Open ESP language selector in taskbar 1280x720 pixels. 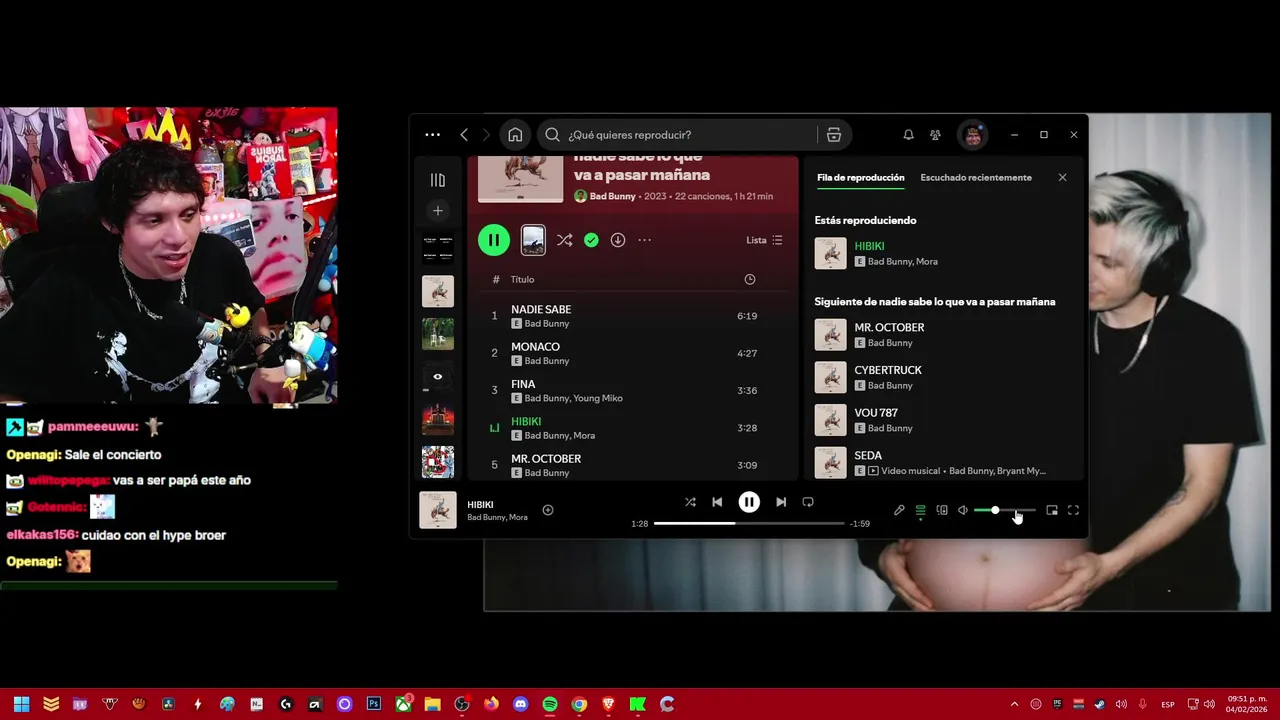click(x=1167, y=704)
